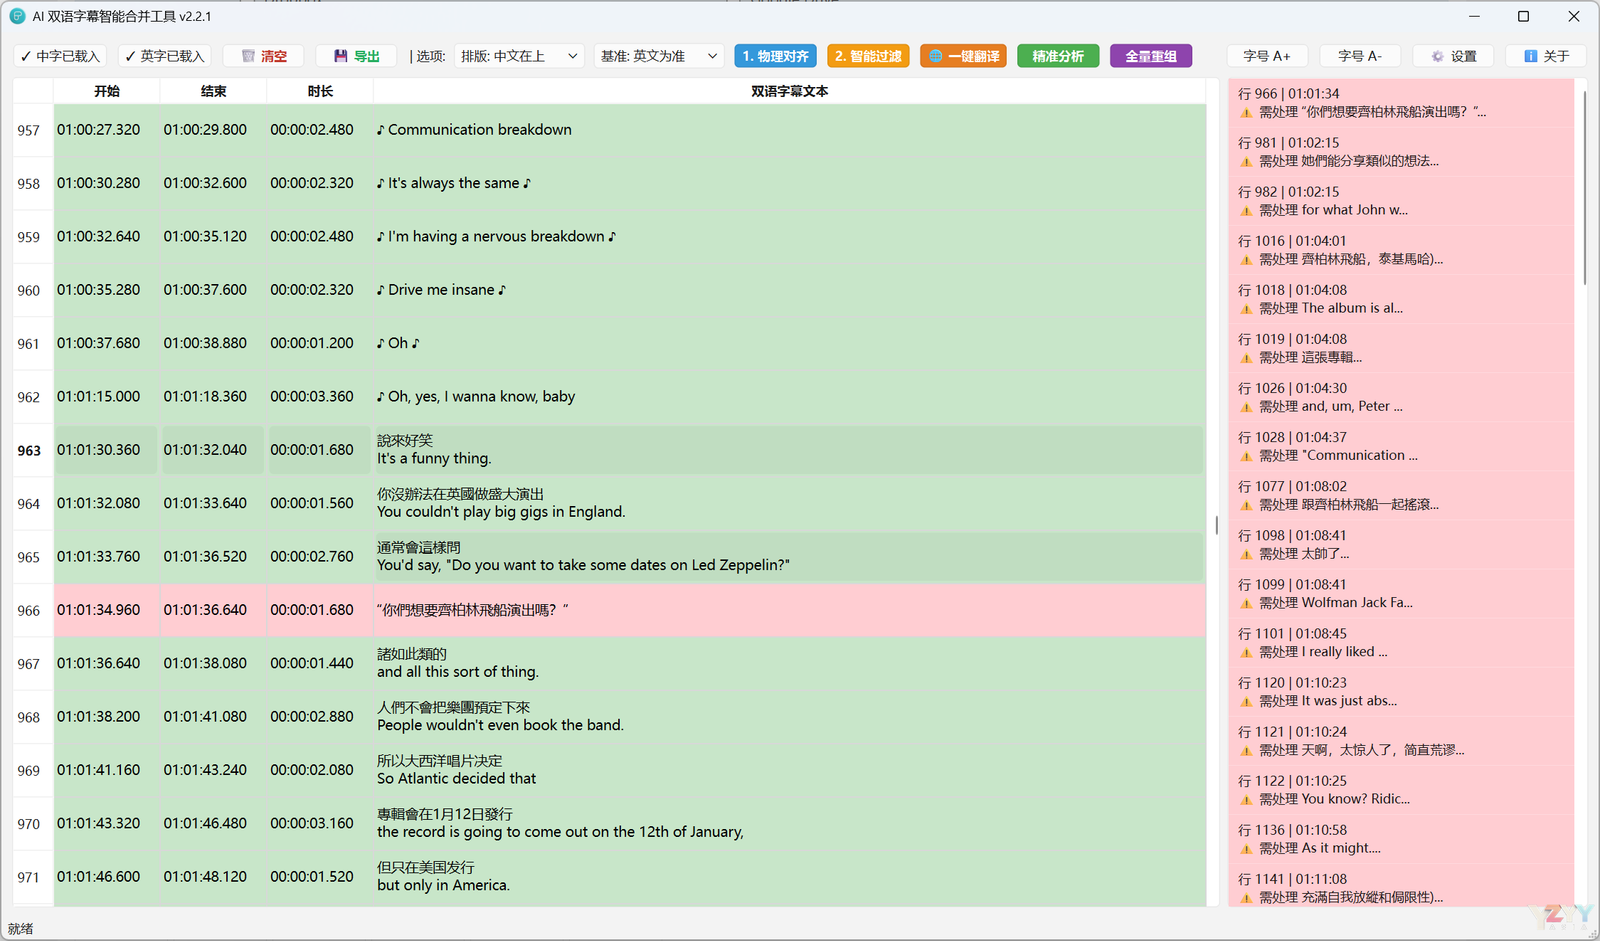Click the 开始 column header
Viewport: 1600px width, 941px height.
pos(107,91)
